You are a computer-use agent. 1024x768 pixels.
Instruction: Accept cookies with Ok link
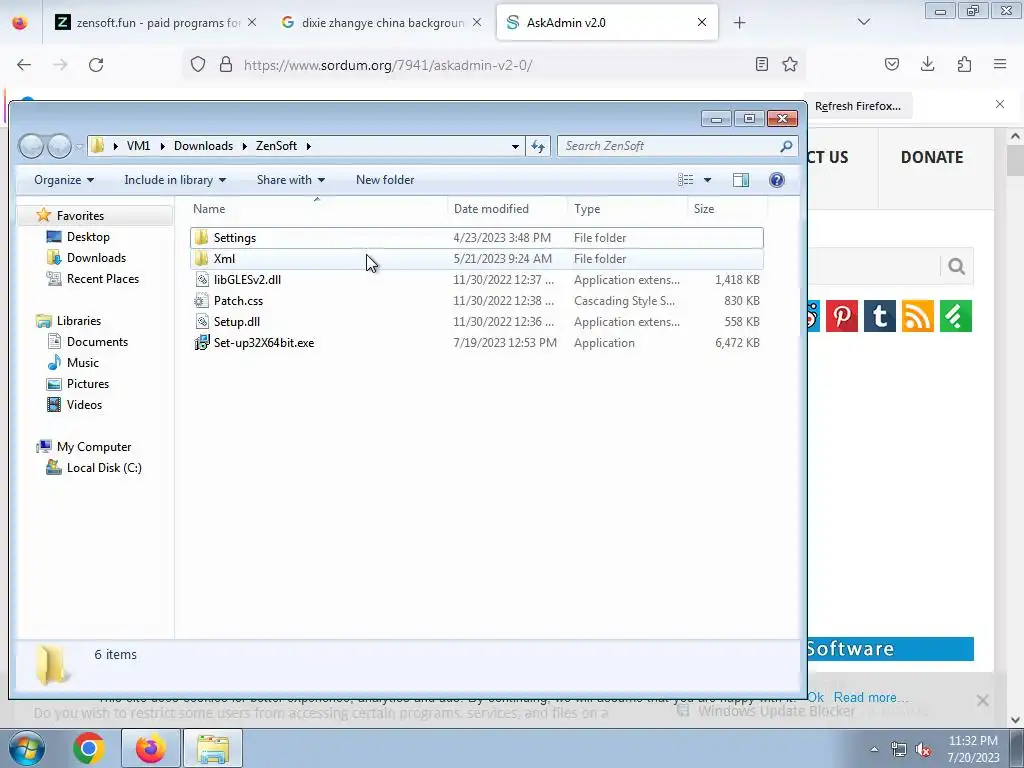(816, 697)
